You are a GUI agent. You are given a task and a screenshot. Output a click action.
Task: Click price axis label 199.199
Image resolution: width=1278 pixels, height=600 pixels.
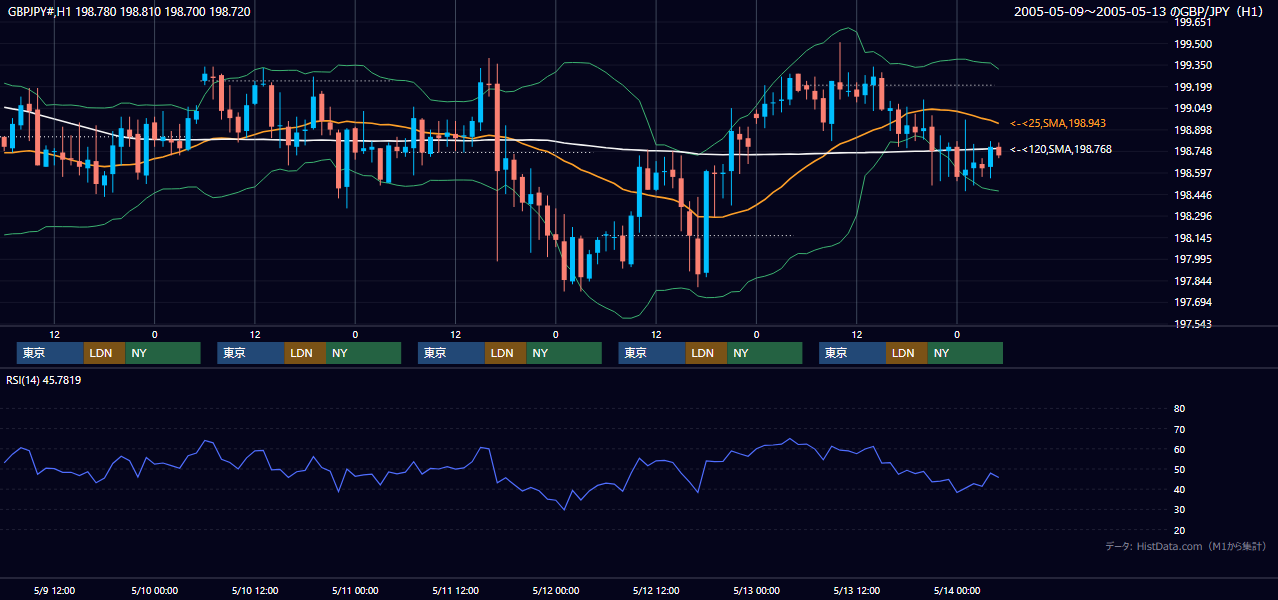tap(1192, 87)
